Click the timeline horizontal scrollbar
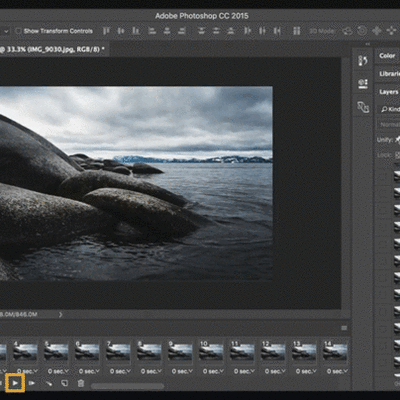The width and height of the screenshot is (400, 400). click(127, 386)
